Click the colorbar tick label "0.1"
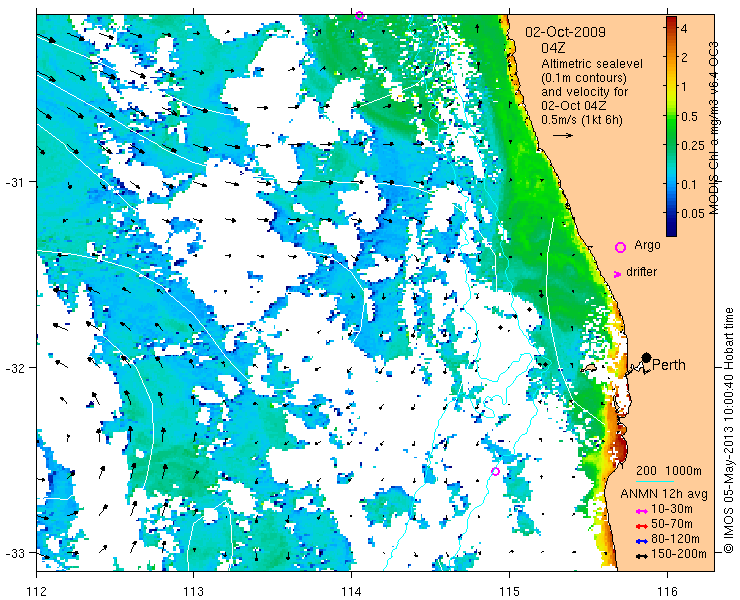The width and height of the screenshot is (740, 600). (x=690, y=184)
